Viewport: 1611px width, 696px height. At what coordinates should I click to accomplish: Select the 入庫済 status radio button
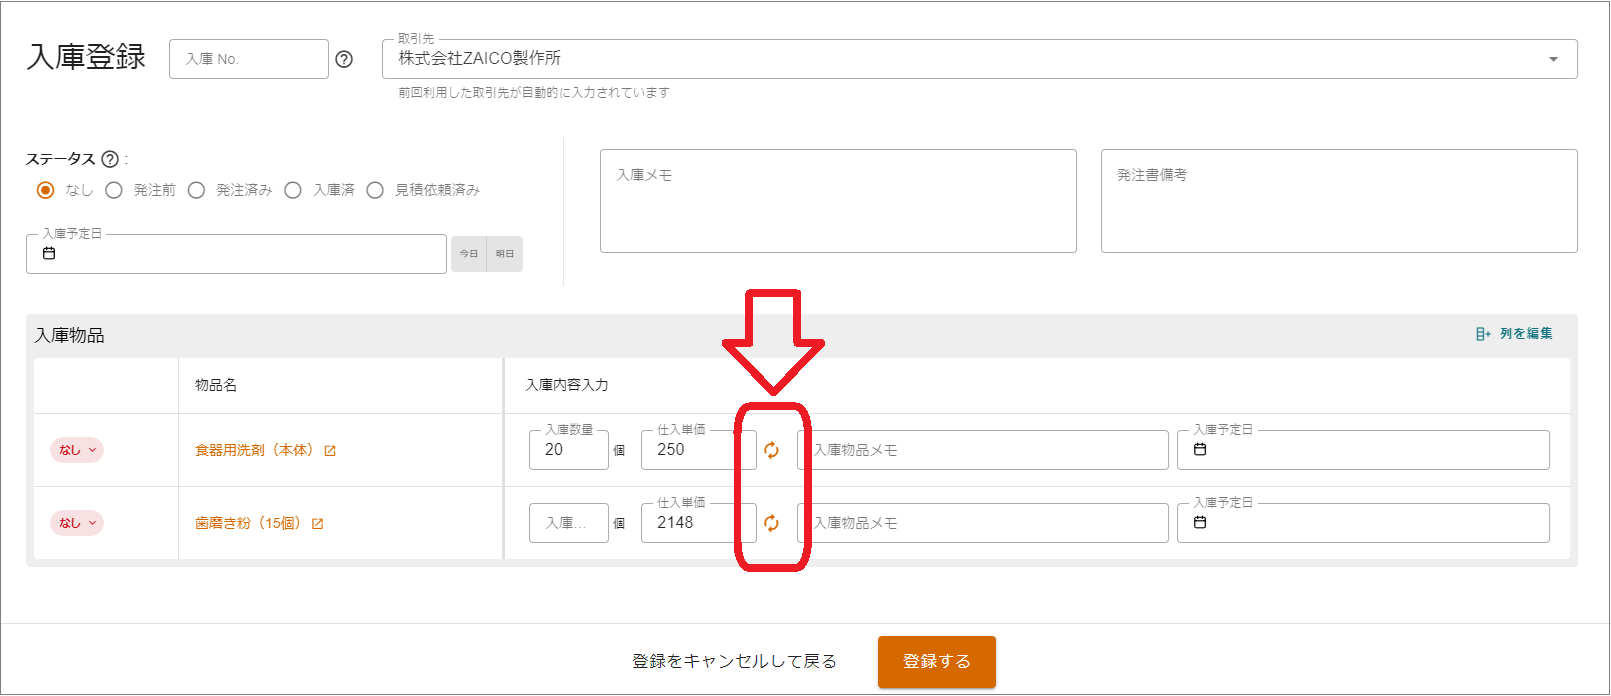293,190
